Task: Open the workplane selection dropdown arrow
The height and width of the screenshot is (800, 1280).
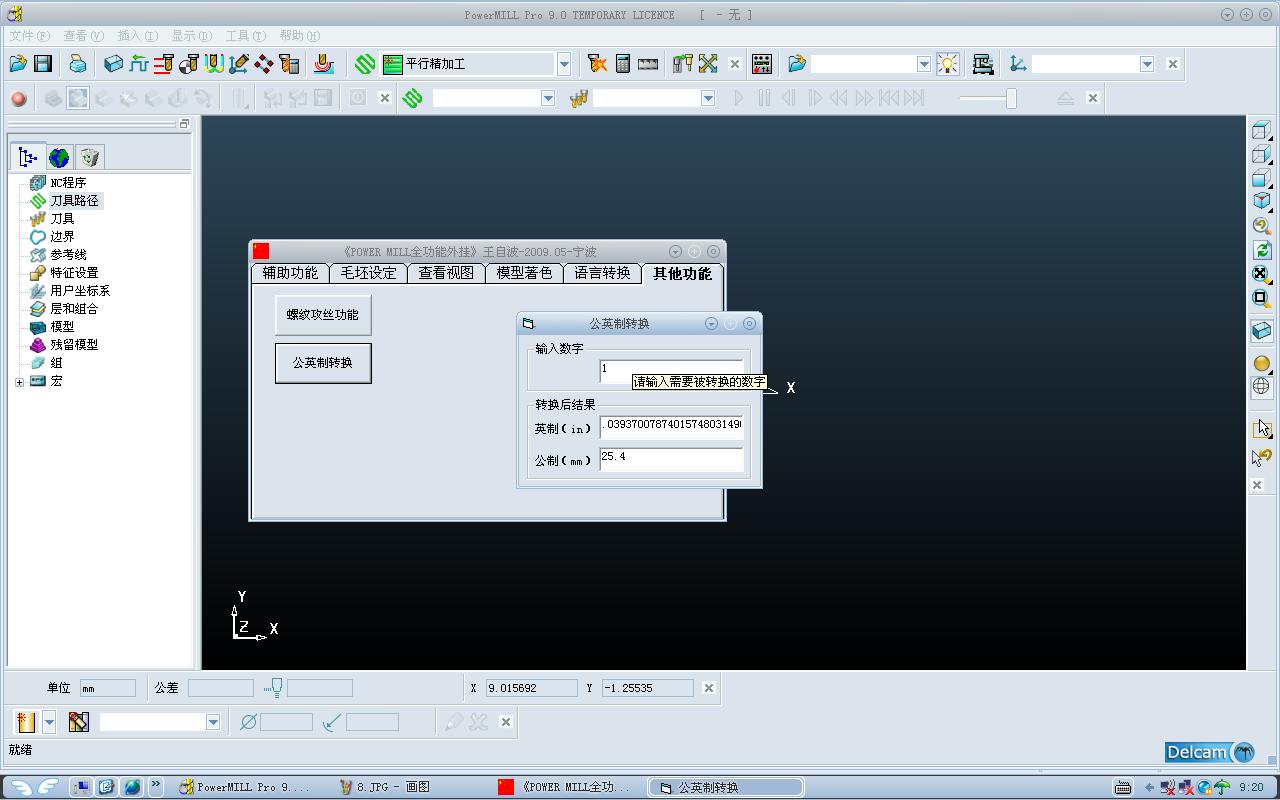Action: (x=1147, y=64)
